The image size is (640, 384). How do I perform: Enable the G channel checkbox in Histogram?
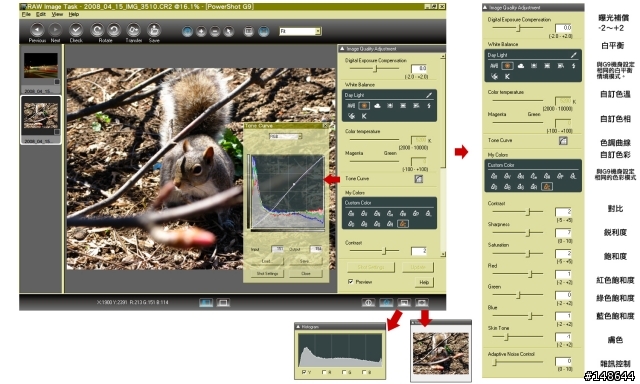pos(344,372)
